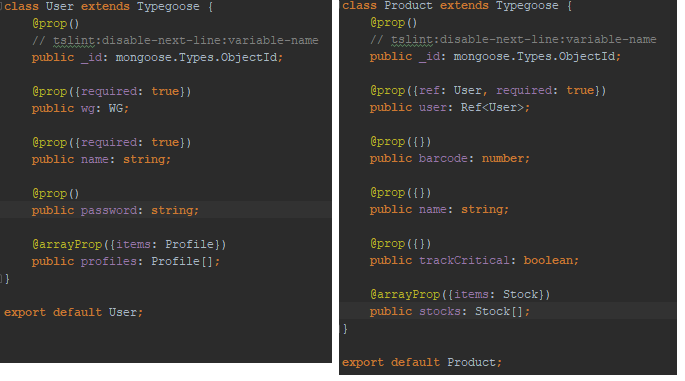Click the 'Ref<User>' type annotation
The width and height of the screenshot is (685, 381).
click(492, 107)
